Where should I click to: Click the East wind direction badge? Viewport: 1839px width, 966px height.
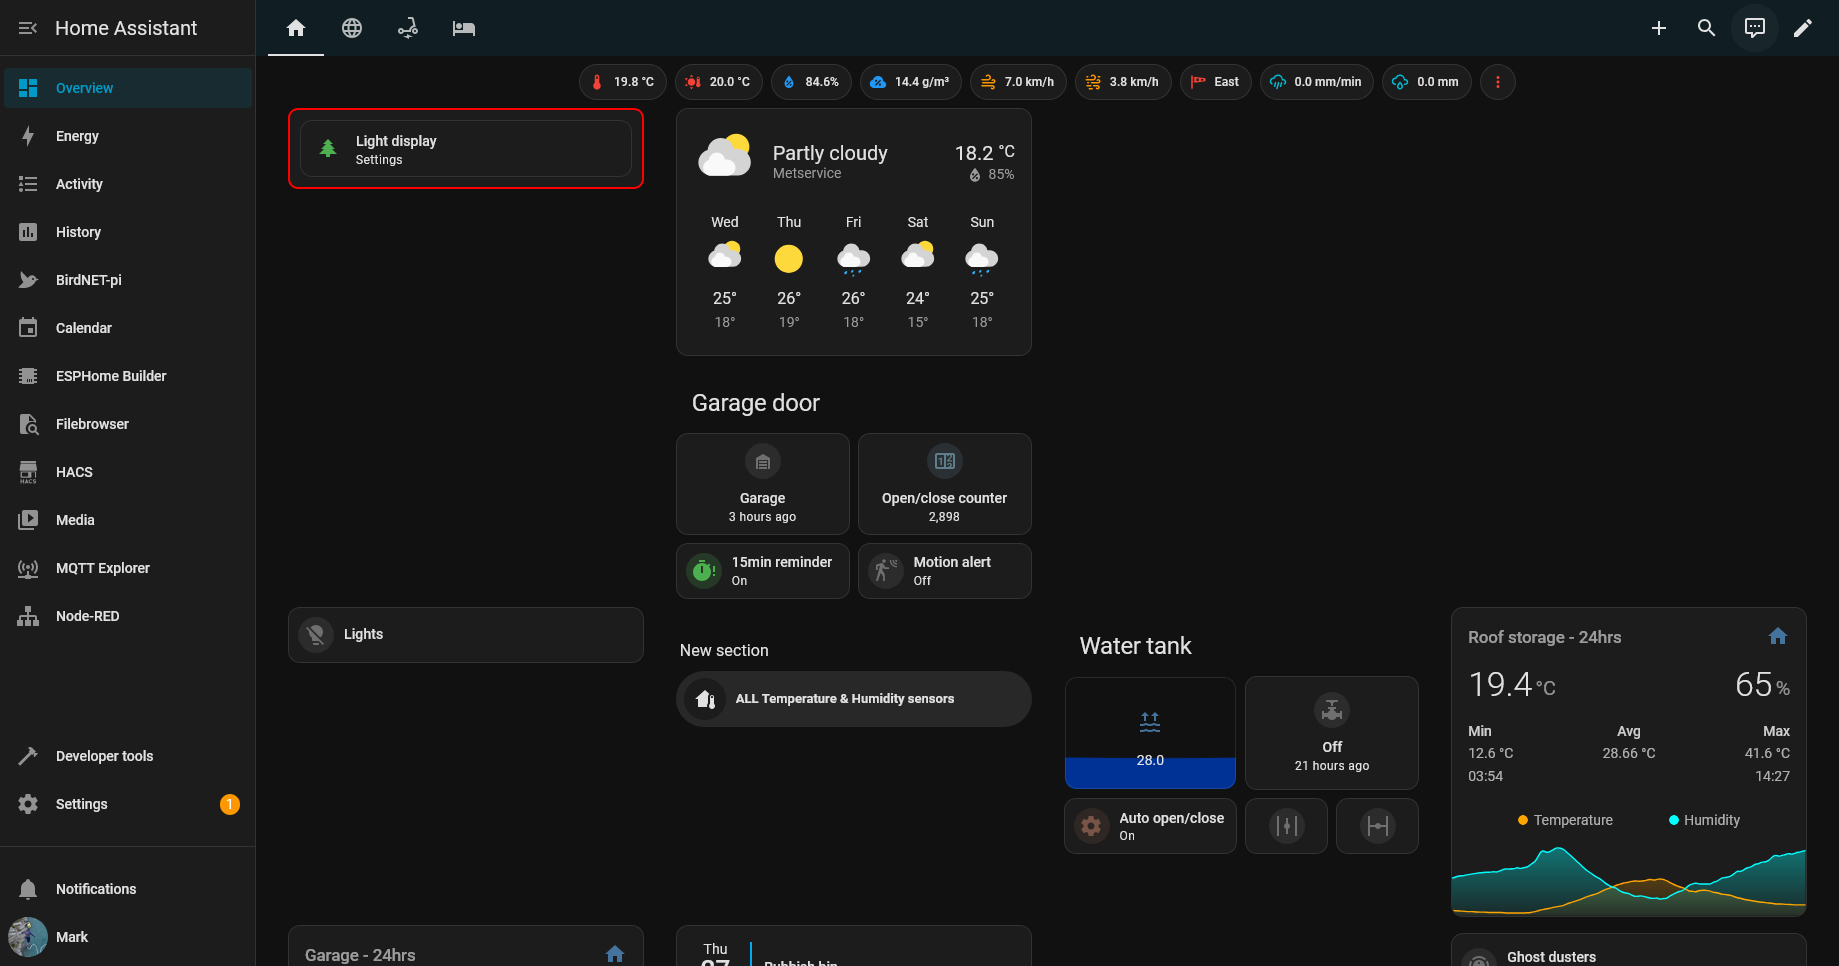click(1216, 82)
